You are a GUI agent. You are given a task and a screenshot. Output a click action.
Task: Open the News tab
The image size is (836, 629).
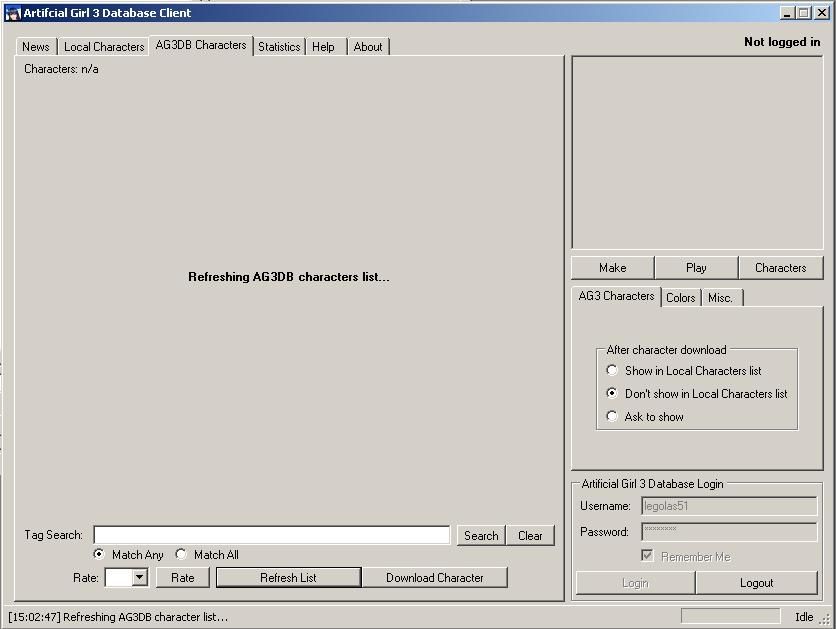(36, 47)
